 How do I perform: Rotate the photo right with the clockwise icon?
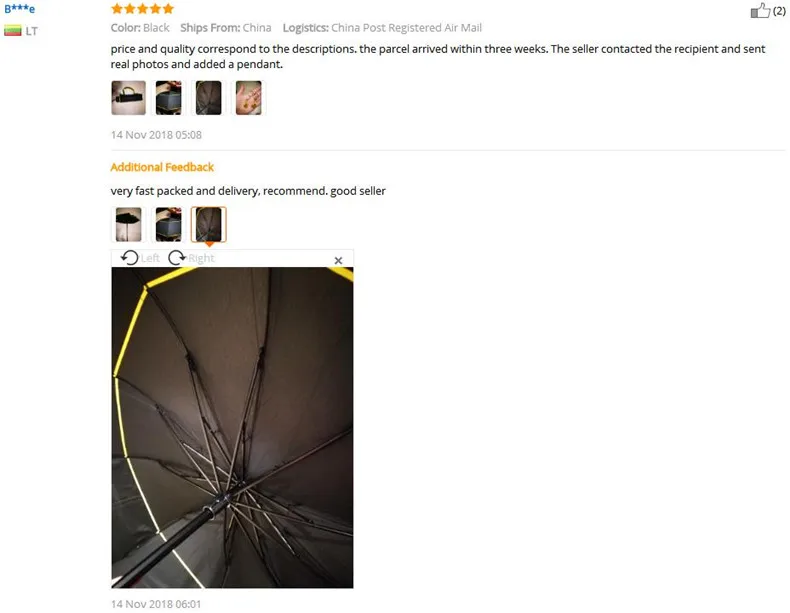coord(177,258)
